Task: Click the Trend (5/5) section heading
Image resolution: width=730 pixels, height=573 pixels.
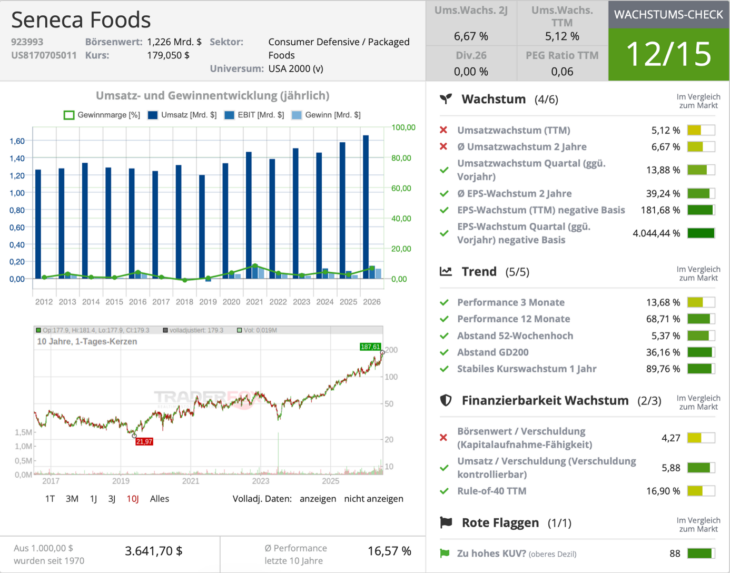Action: coord(495,271)
